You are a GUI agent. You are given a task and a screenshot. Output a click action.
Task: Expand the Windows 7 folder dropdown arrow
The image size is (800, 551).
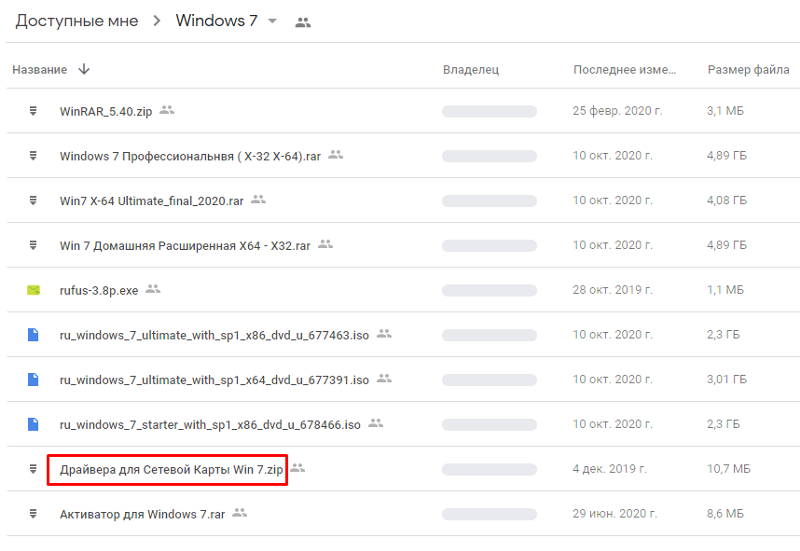[x=272, y=21]
